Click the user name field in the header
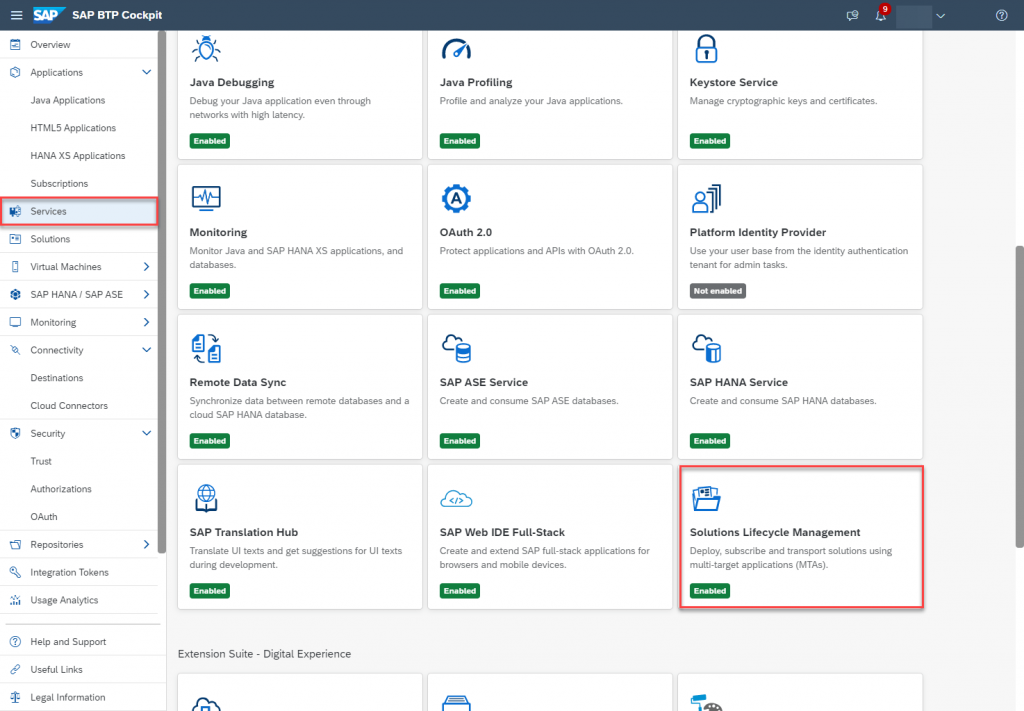This screenshot has height=711, width=1024. [x=914, y=15]
